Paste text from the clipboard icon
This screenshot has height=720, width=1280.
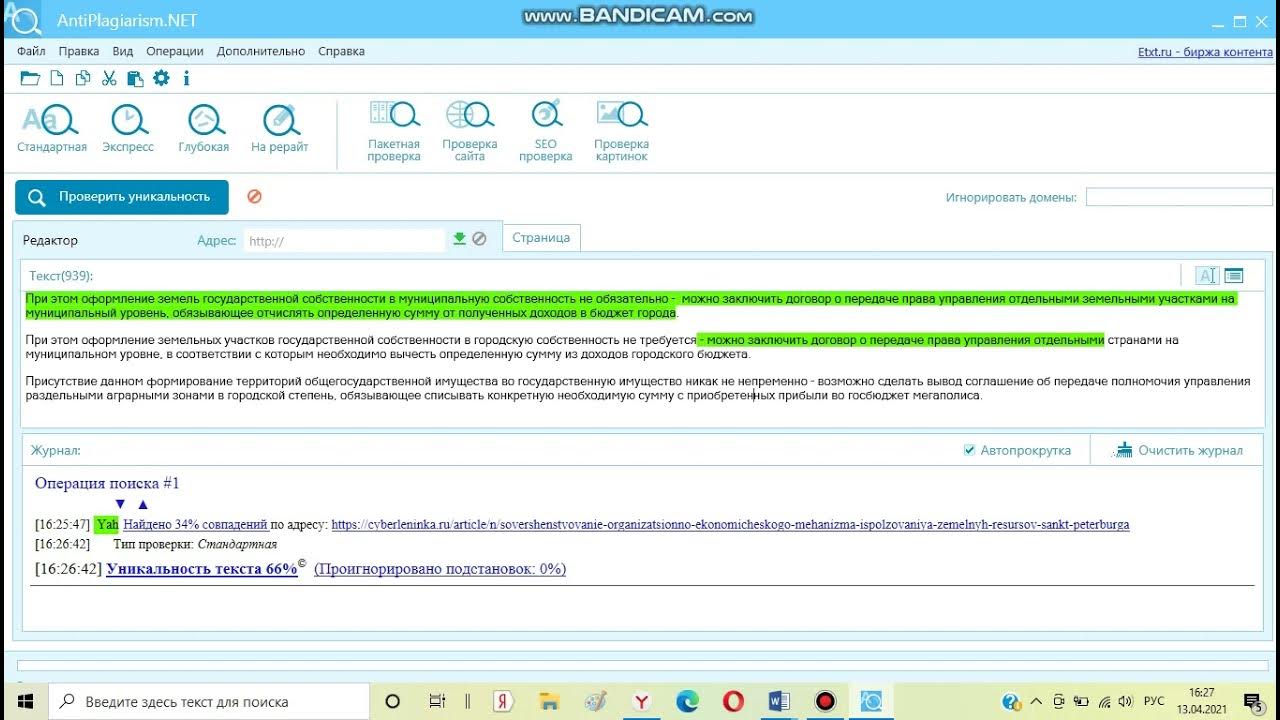click(135, 78)
